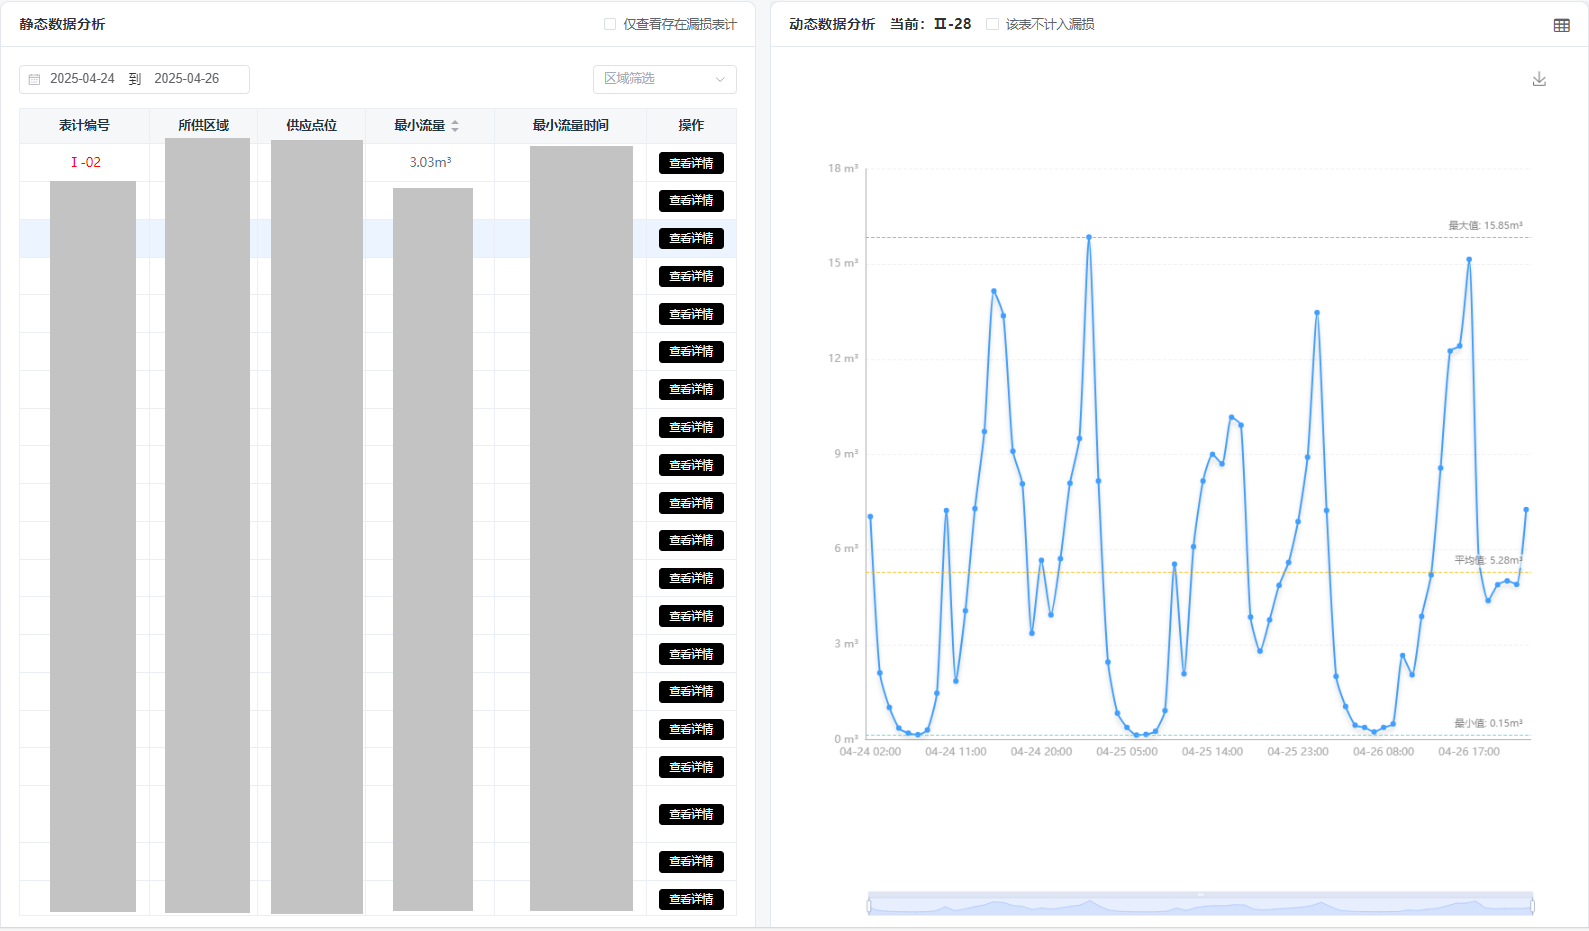Select meter number I-02 cell
This screenshot has width=1589, height=931.
85,163
